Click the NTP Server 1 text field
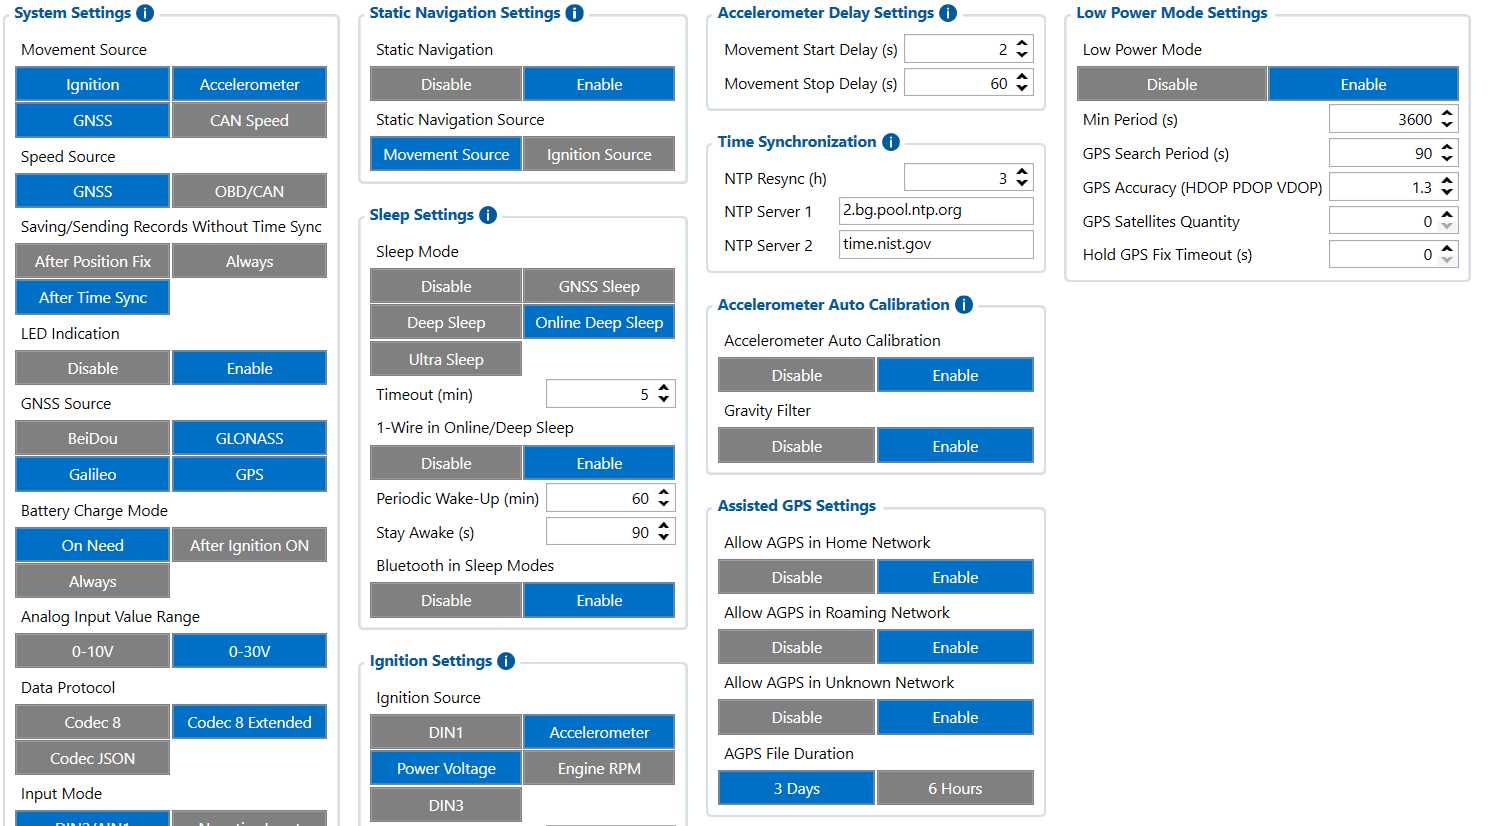Viewport: 1512px width, 826px height. coord(935,211)
